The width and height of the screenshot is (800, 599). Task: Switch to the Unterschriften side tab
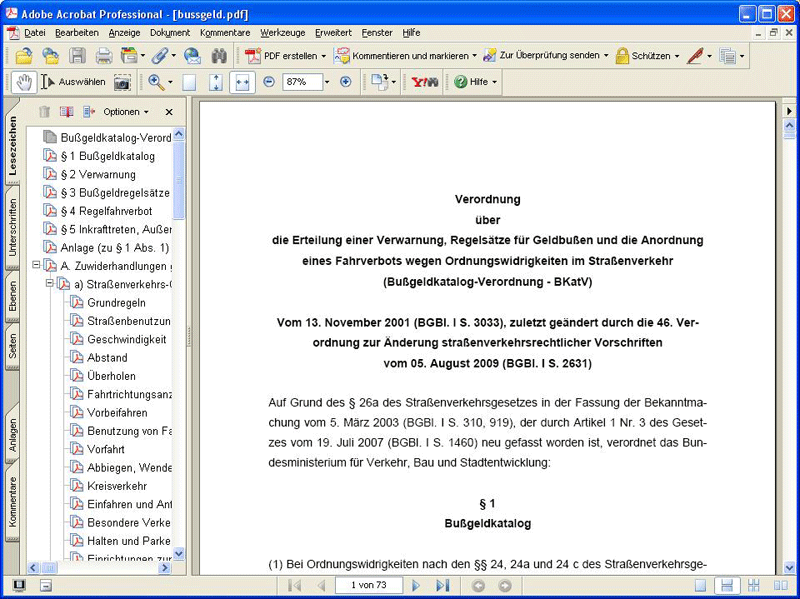tap(12, 228)
